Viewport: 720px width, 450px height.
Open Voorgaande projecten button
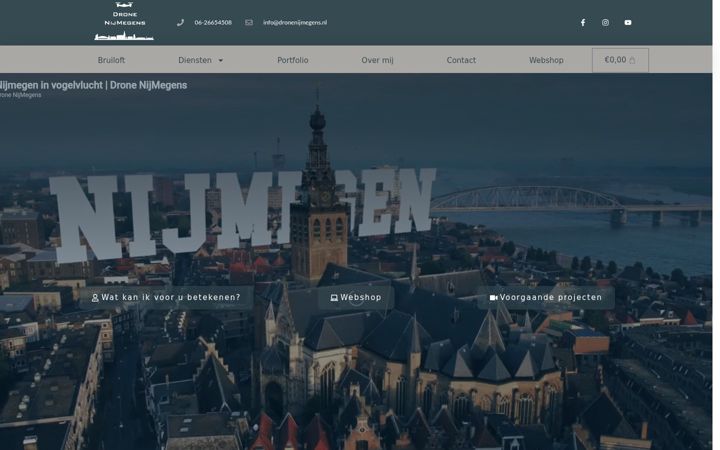546,298
